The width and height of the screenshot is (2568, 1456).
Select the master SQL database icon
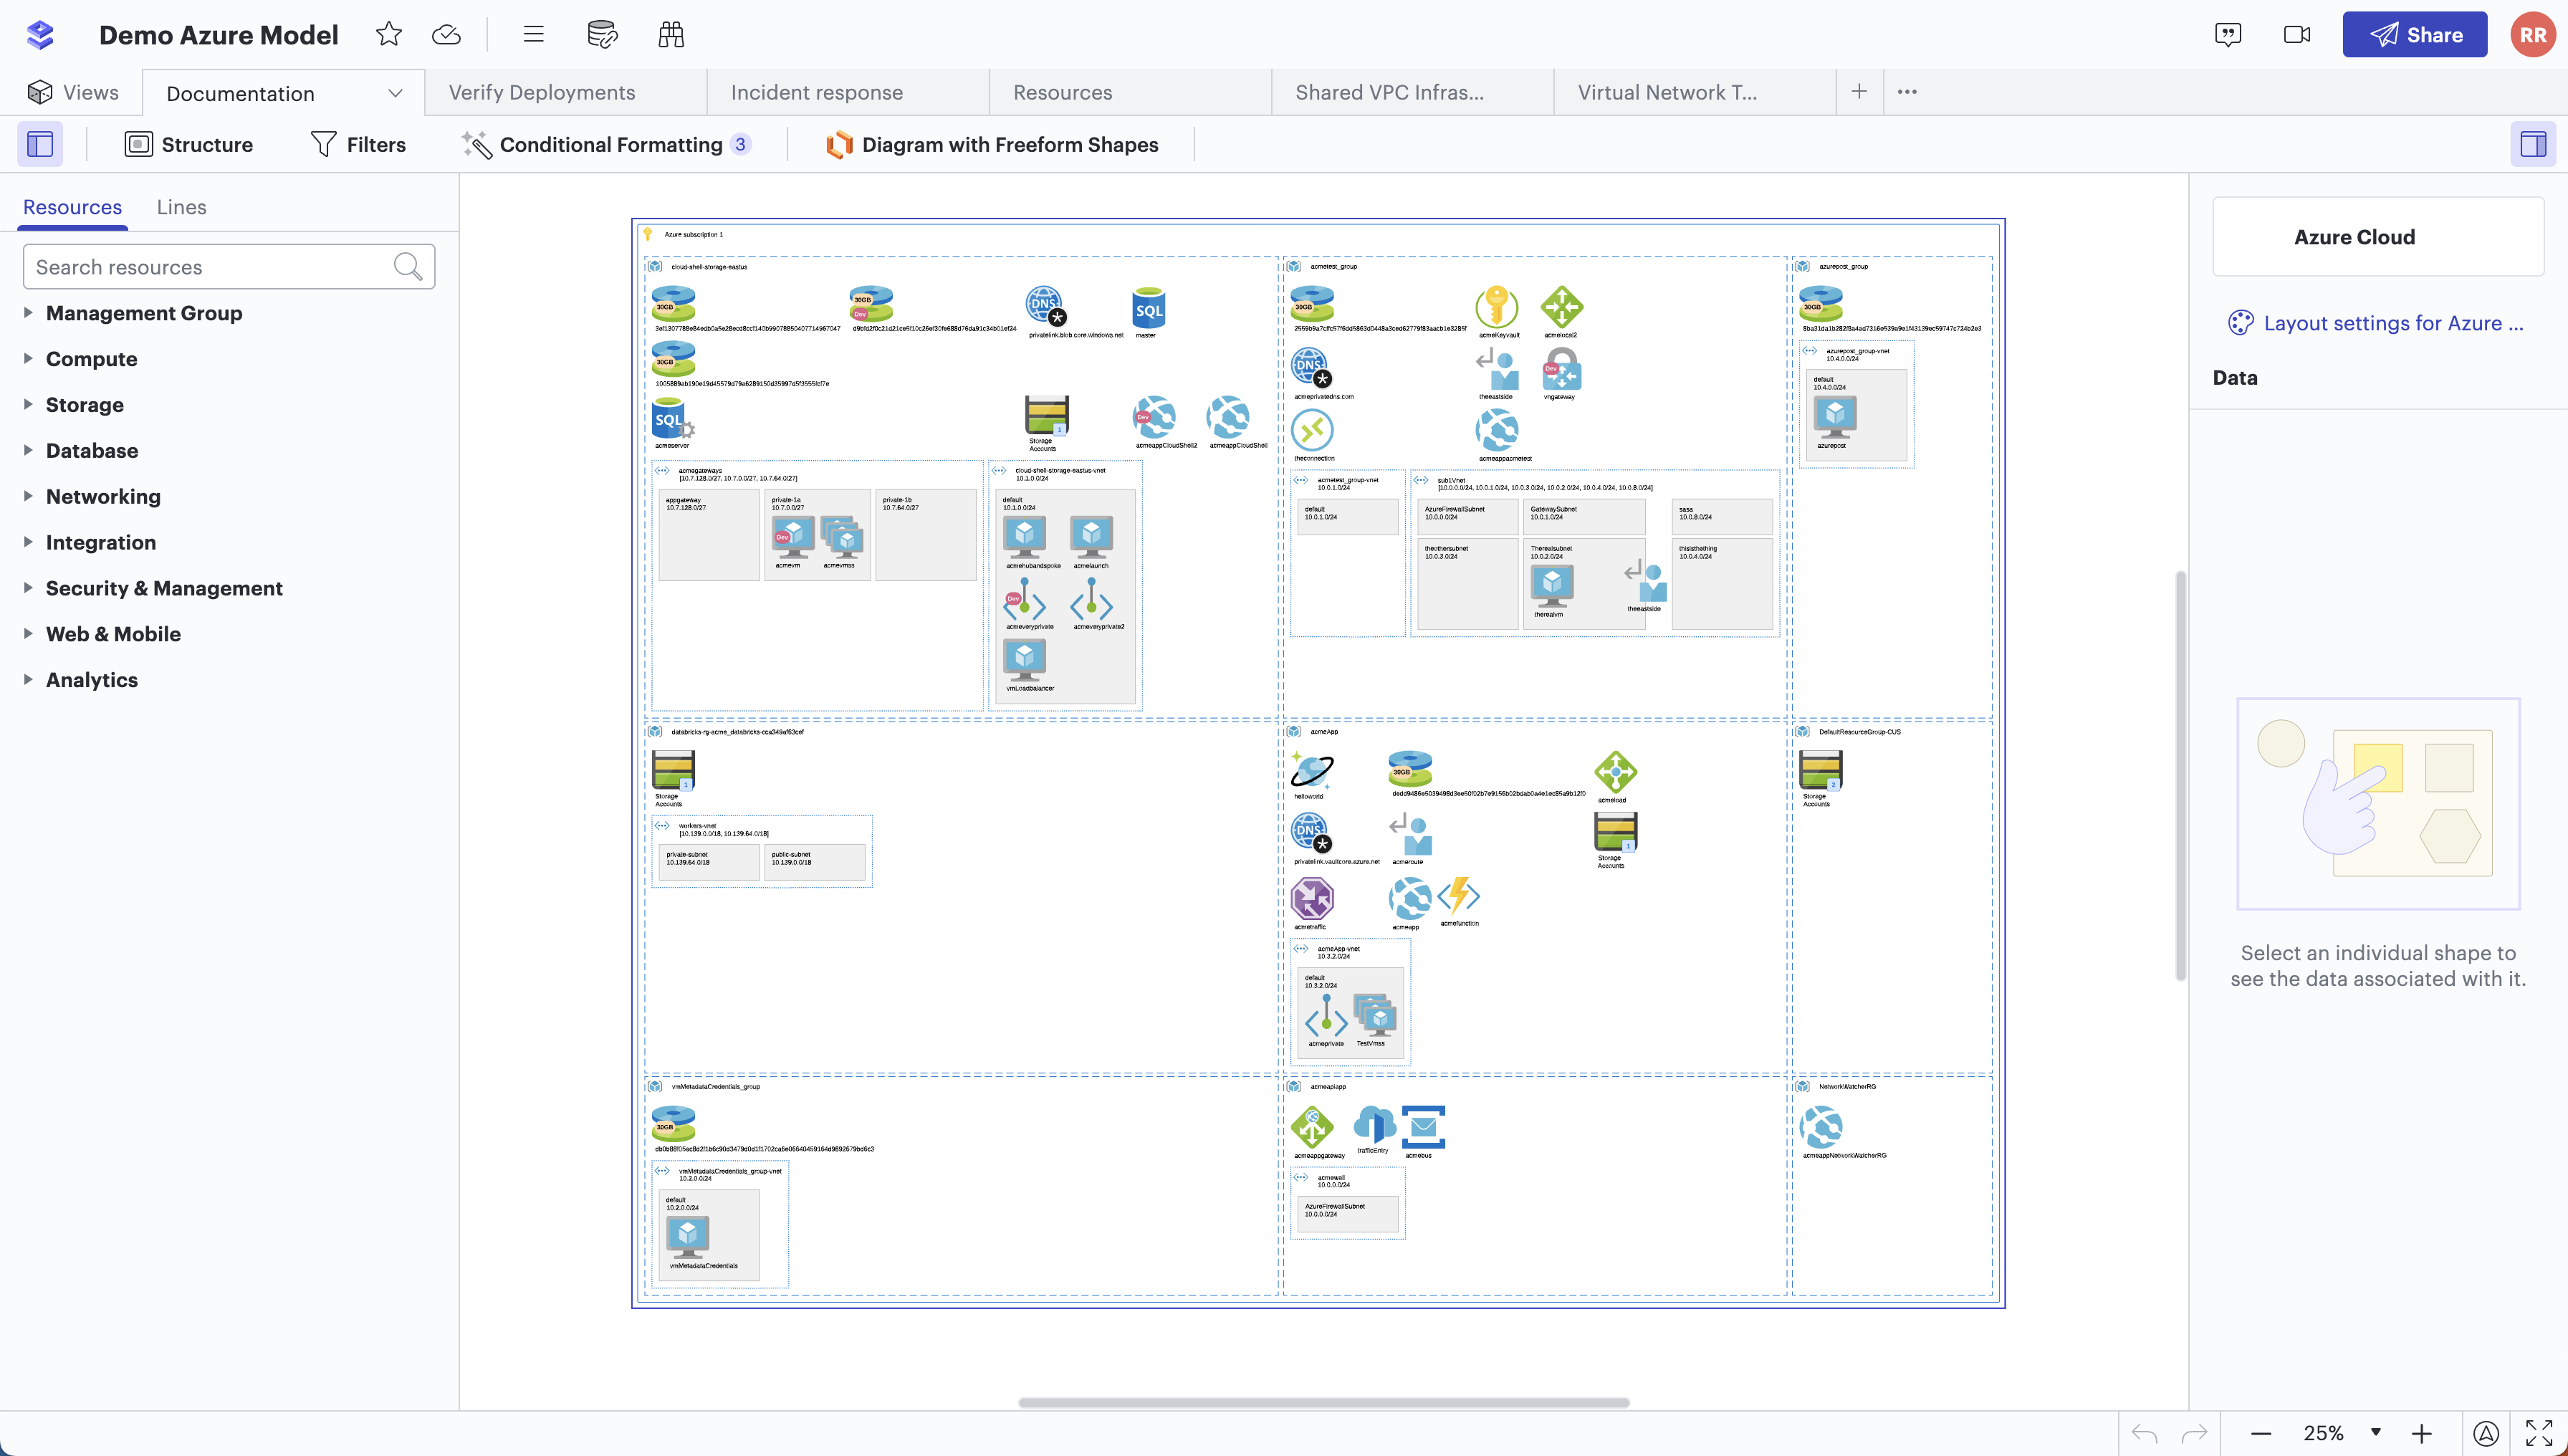1148,309
